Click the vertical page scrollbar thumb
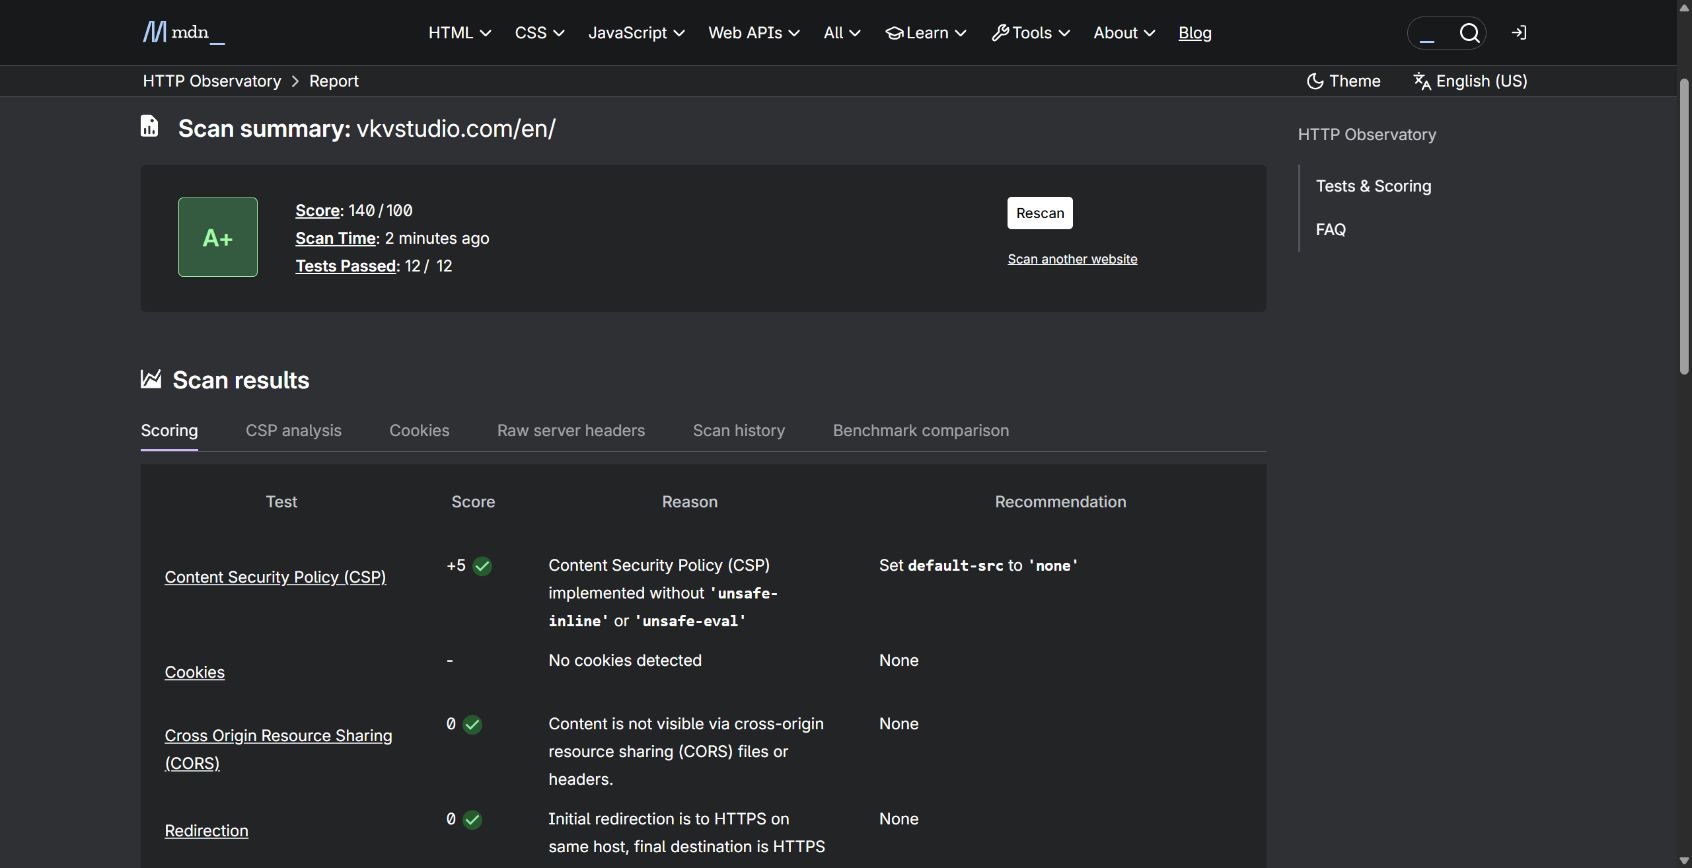Image resolution: width=1692 pixels, height=868 pixels. click(x=1684, y=227)
